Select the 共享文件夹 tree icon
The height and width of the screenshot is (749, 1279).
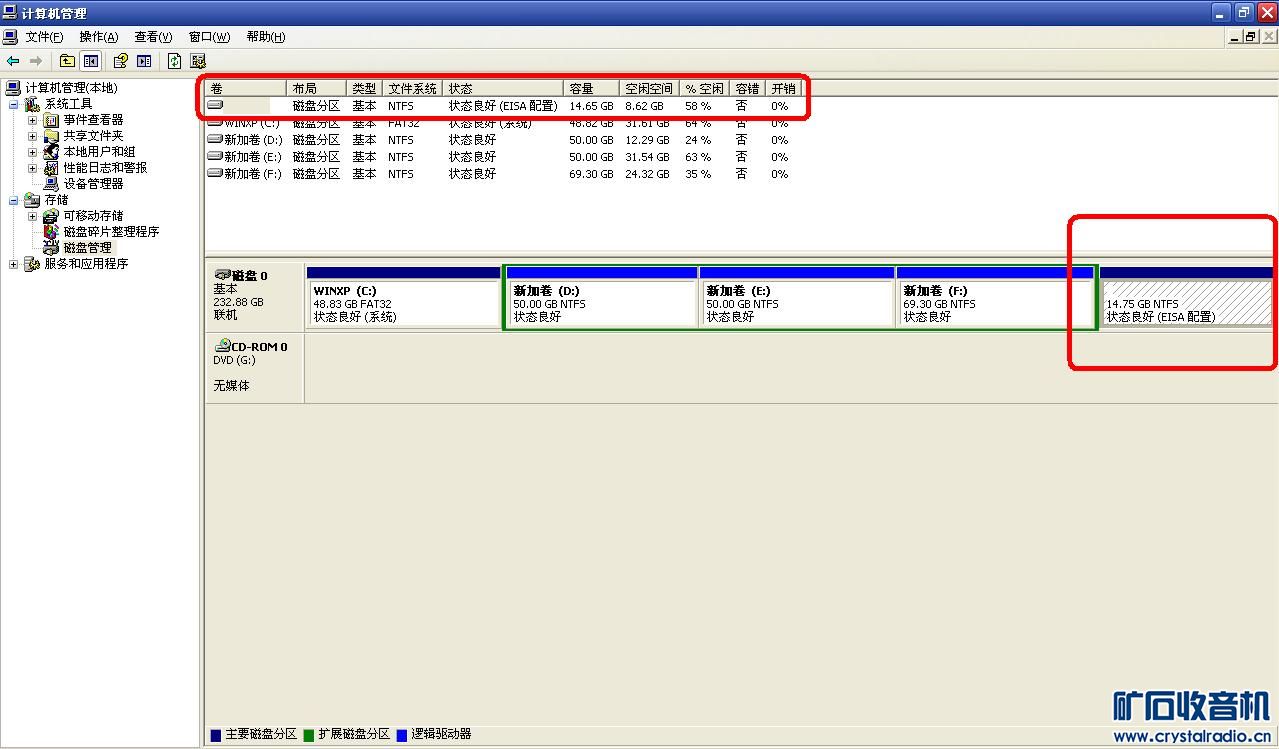[51, 136]
